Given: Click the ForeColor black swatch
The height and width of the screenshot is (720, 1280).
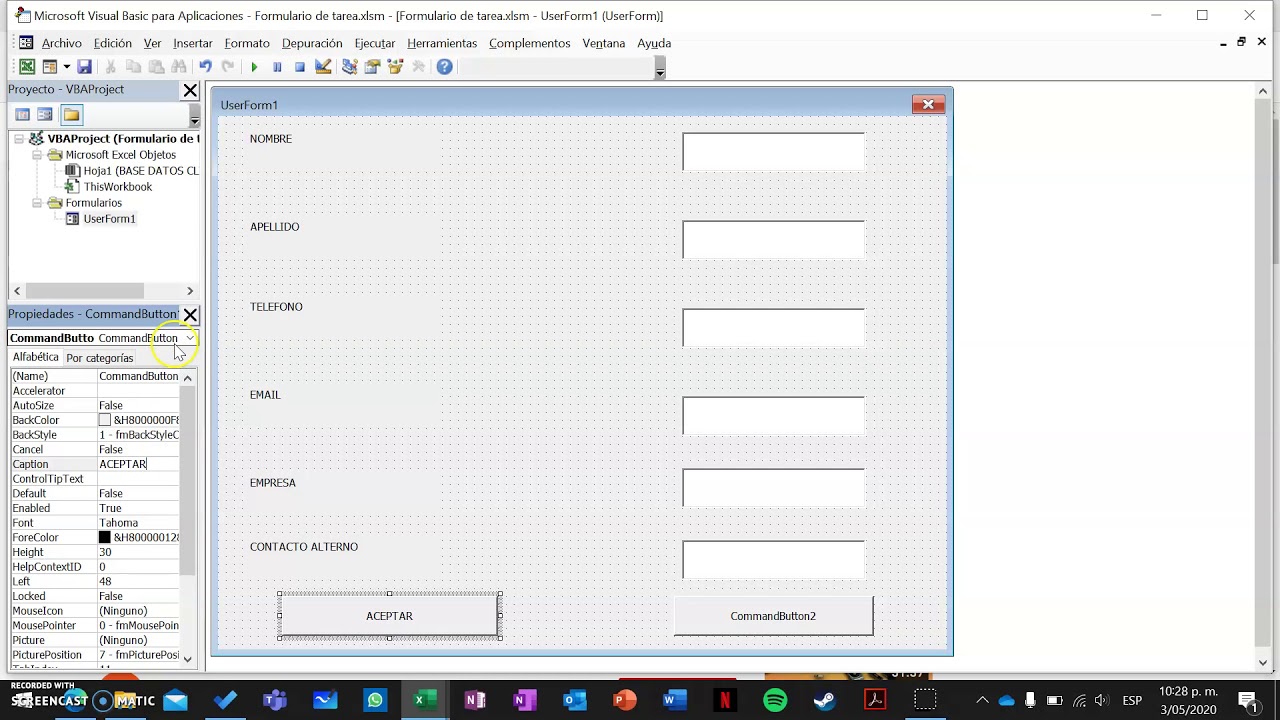Looking at the screenshot, I should pyautogui.click(x=104, y=537).
